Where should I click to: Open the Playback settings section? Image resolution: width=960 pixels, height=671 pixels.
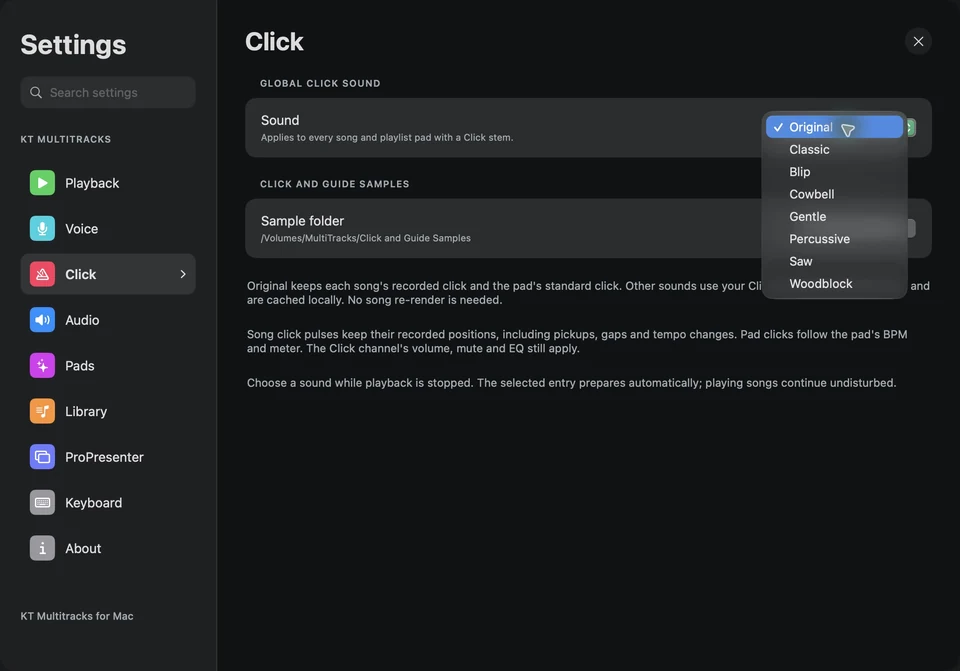(x=108, y=183)
